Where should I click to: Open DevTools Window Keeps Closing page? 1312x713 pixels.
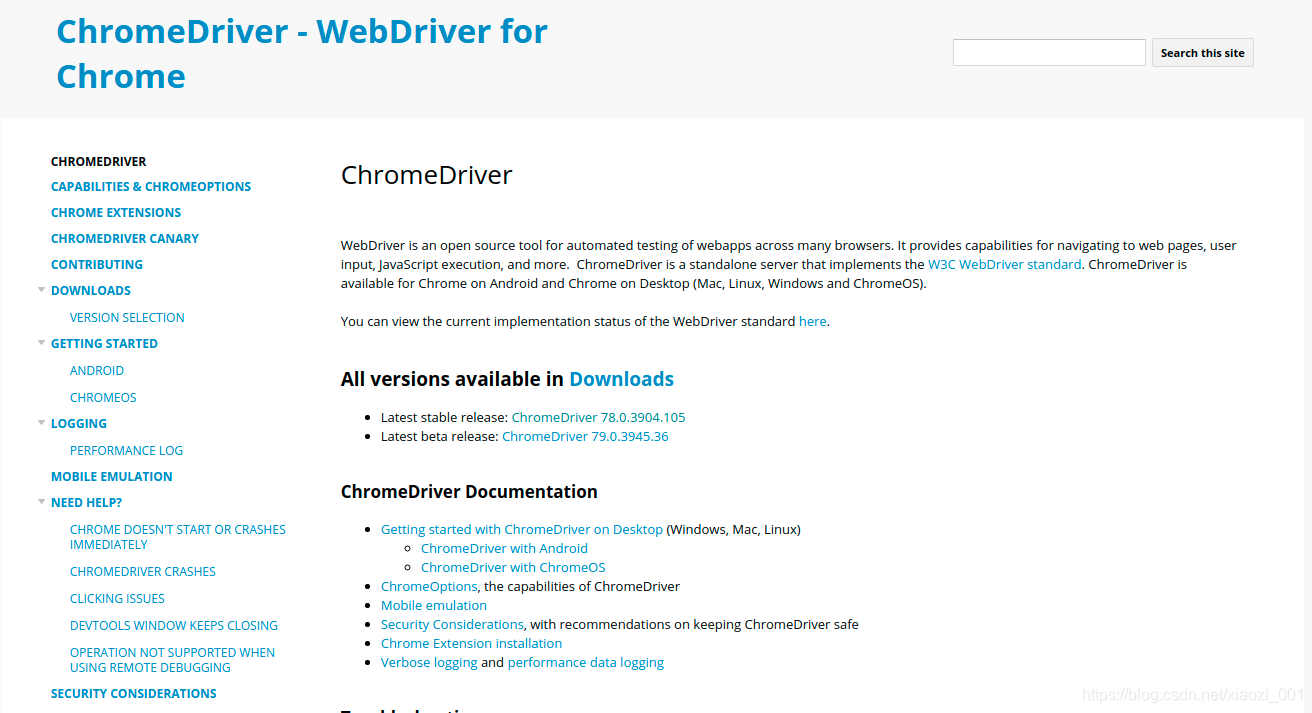(x=174, y=626)
